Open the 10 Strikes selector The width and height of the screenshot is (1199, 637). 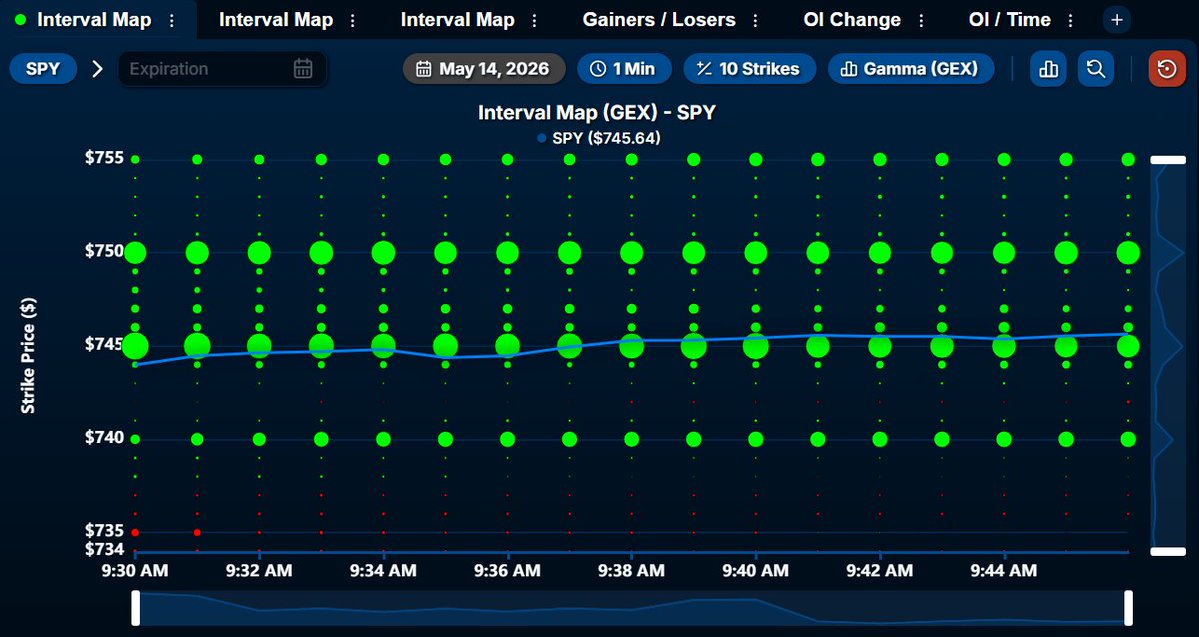point(749,69)
